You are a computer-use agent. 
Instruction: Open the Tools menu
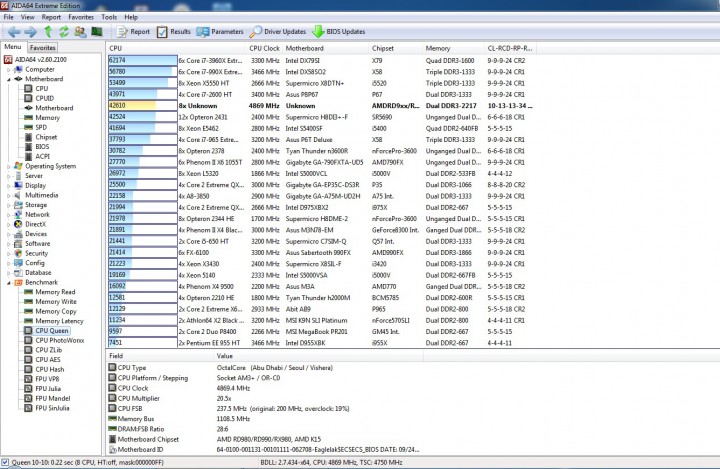pyautogui.click(x=109, y=17)
